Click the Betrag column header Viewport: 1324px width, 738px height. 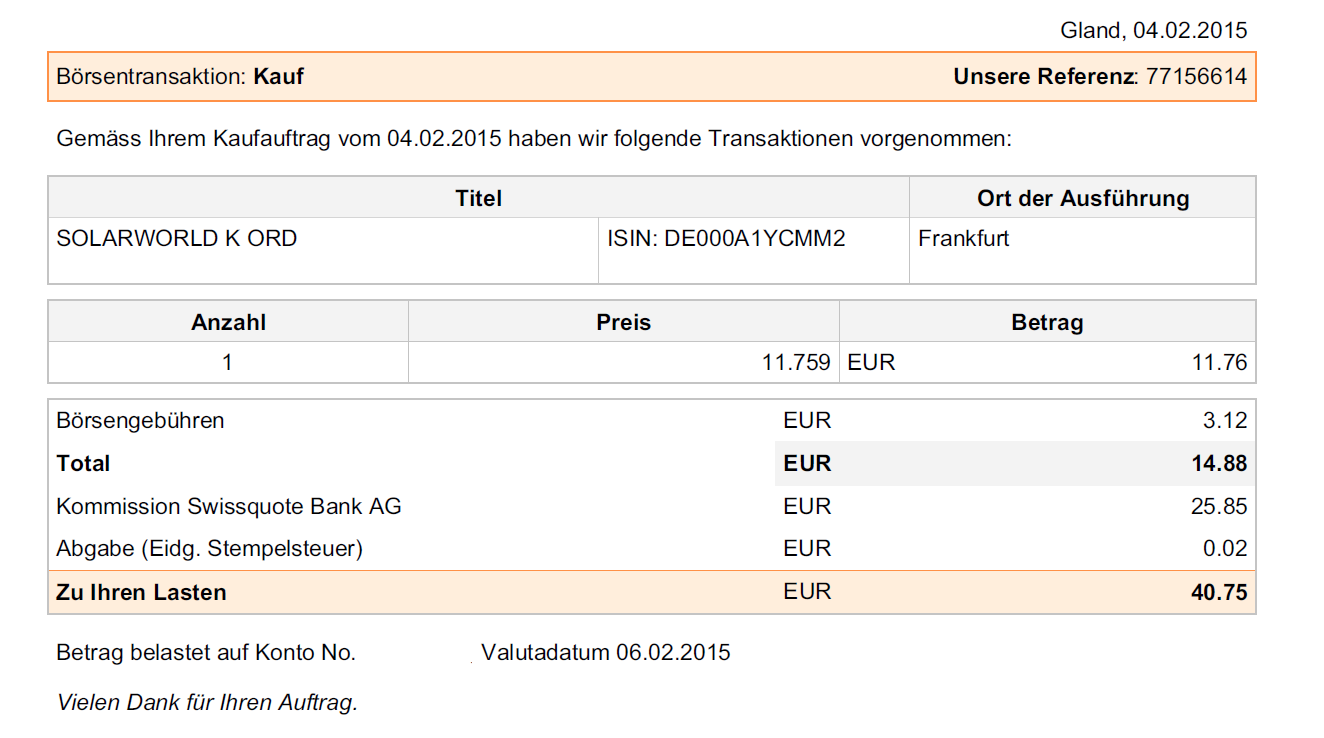point(1047,322)
